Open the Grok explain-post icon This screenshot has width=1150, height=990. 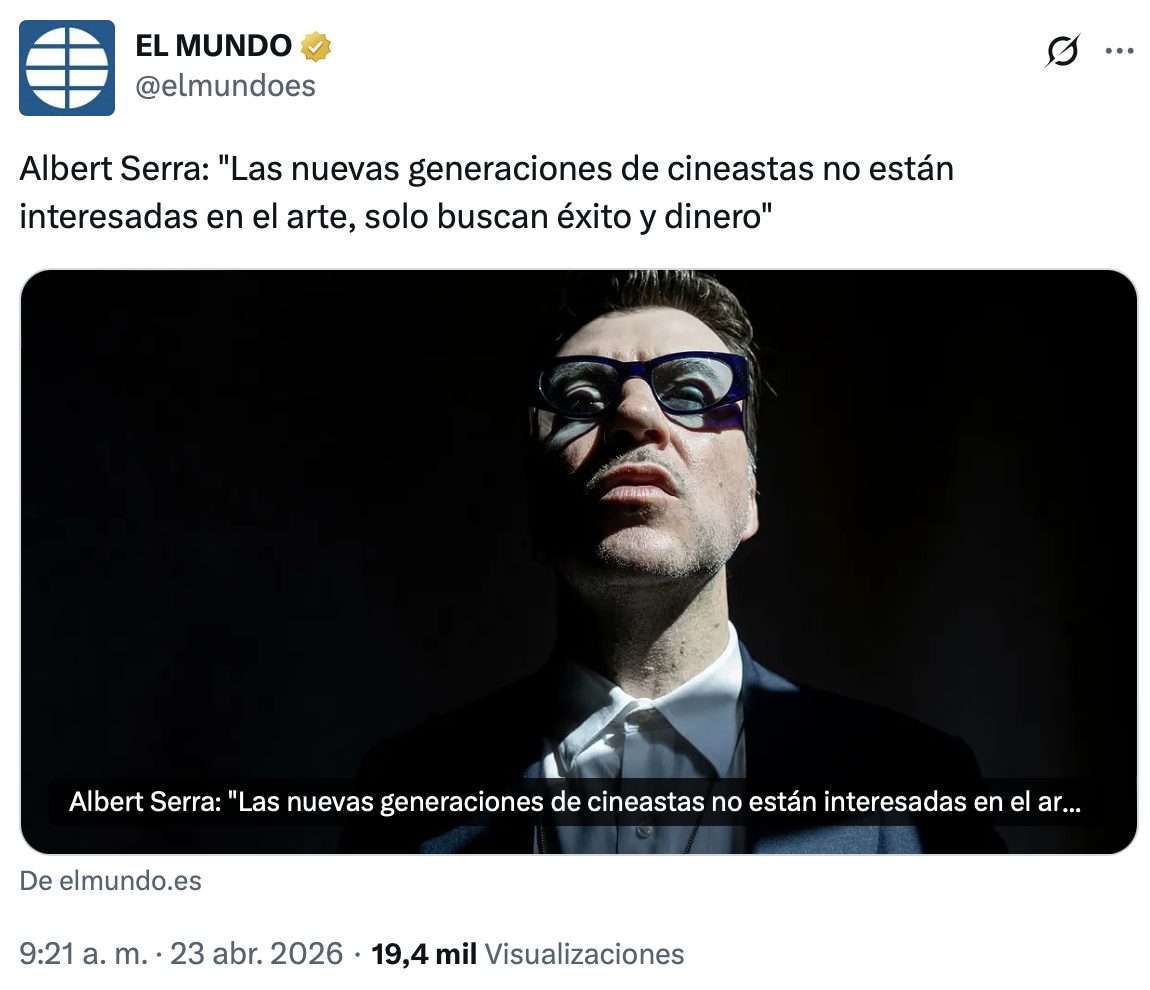[x=1063, y=51]
